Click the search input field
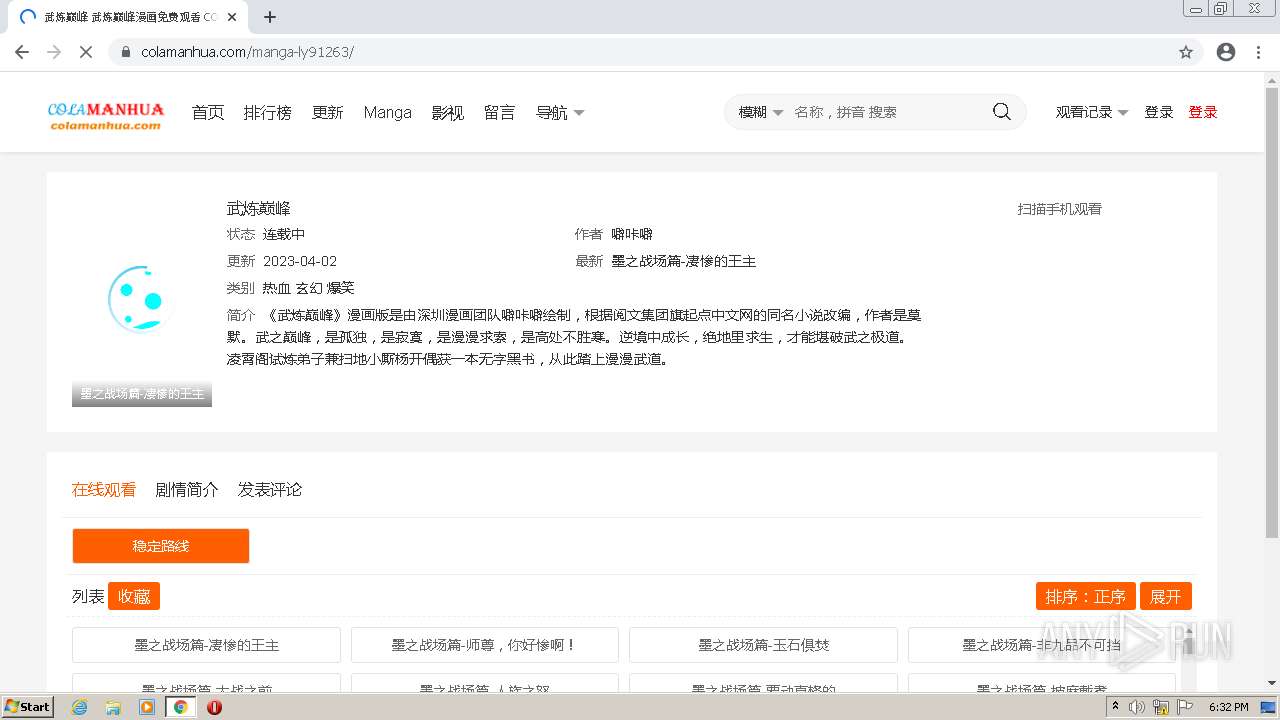The width and height of the screenshot is (1280, 720). pyautogui.click(x=885, y=112)
